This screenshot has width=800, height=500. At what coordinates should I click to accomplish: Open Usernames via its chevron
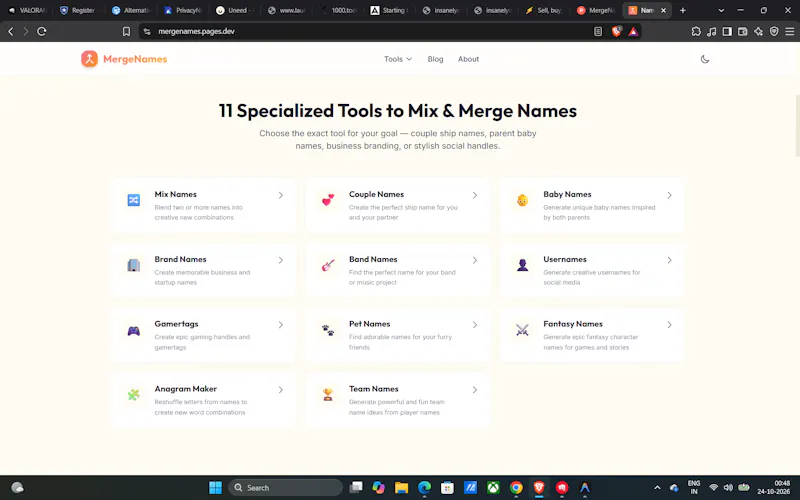coord(669,260)
